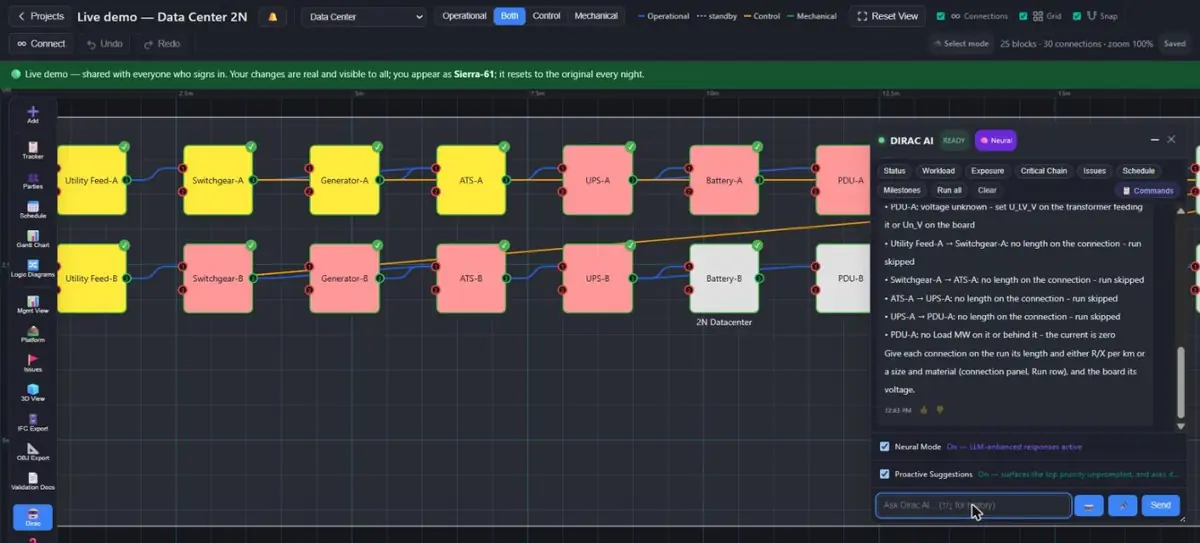Click the Saved status indicator
The width and height of the screenshot is (1200, 543).
tap(1175, 44)
